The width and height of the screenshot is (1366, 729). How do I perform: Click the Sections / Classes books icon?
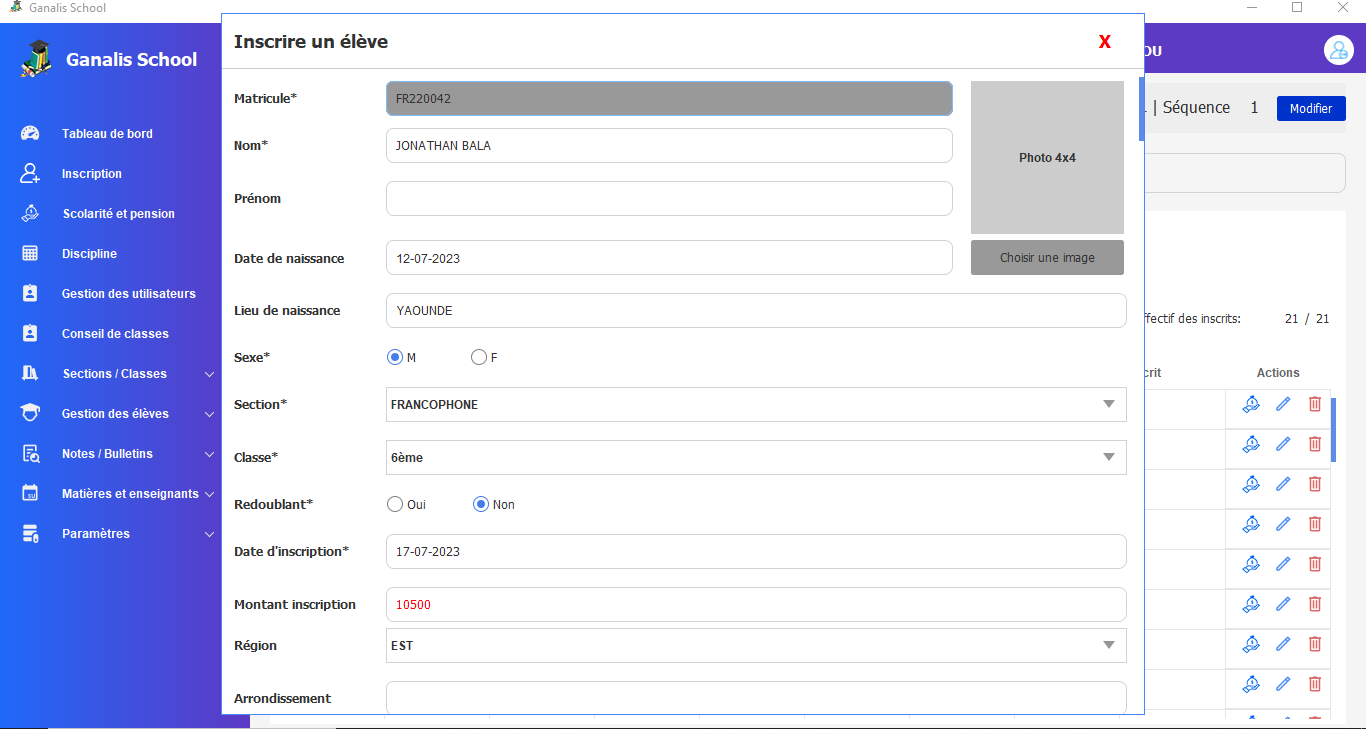[30, 373]
